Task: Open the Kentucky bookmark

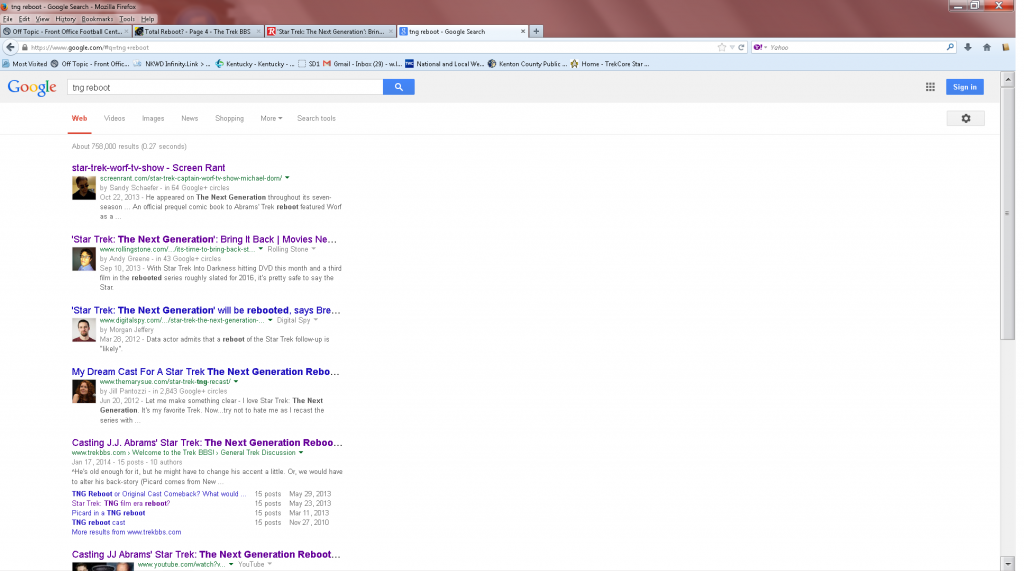Action: 255,64
